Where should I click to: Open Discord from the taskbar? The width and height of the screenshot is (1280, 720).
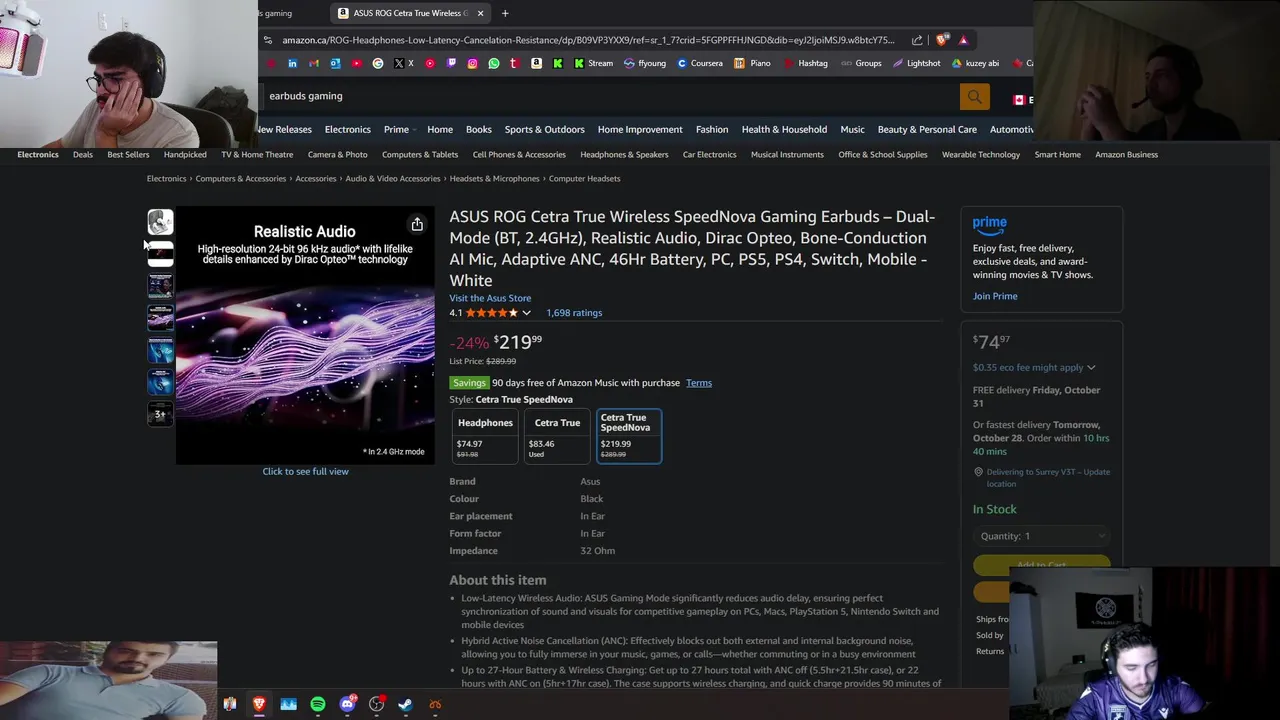click(347, 704)
